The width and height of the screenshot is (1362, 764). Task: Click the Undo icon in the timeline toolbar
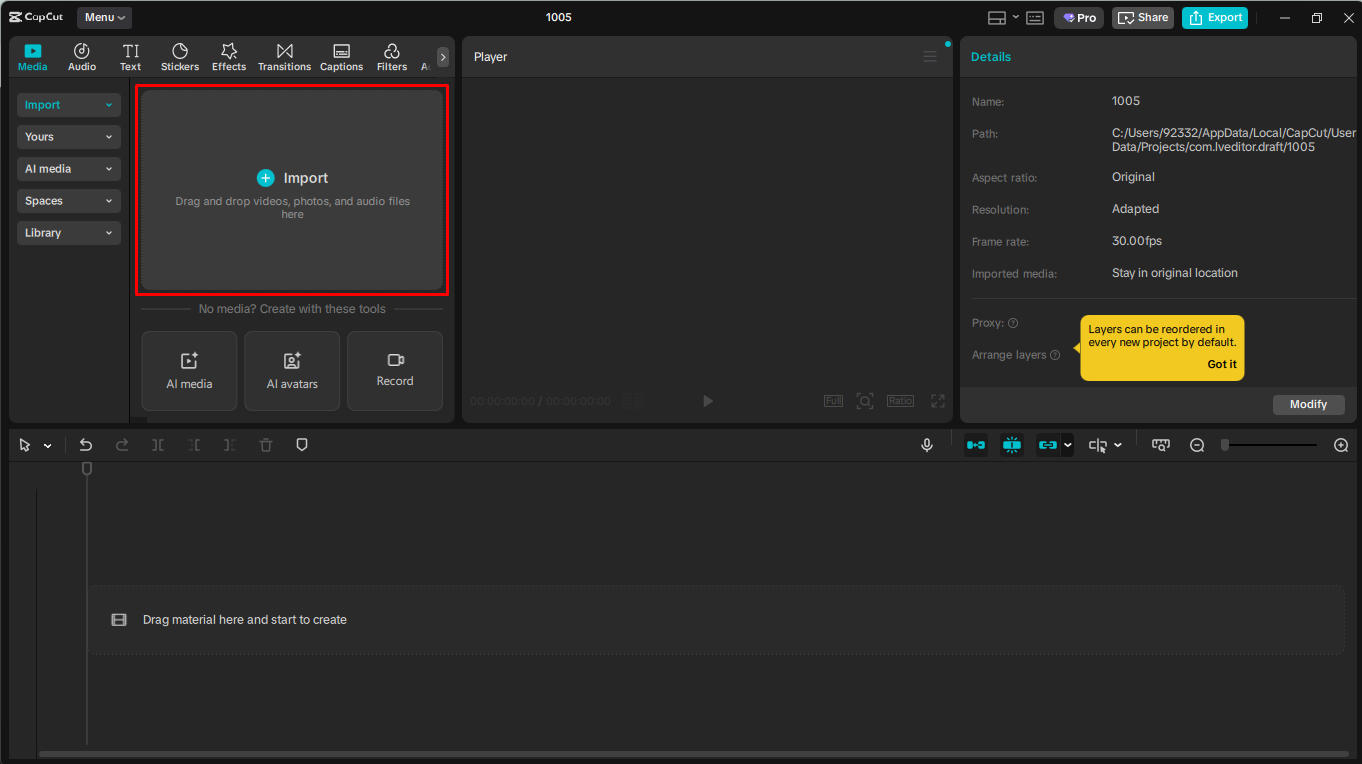[86, 444]
